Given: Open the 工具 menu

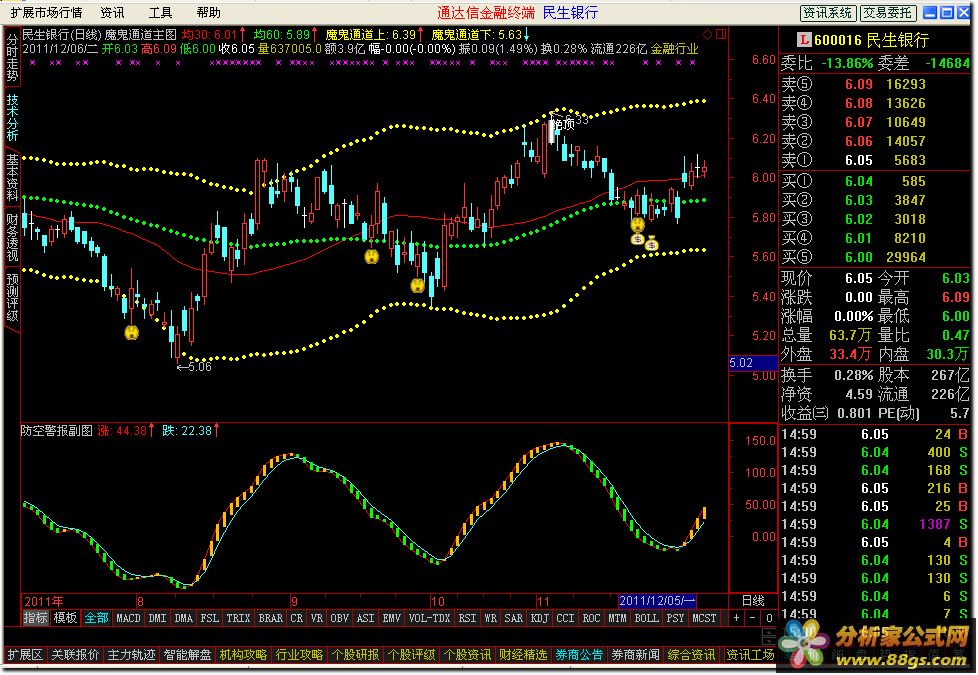Looking at the screenshot, I should (x=160, y=12).
